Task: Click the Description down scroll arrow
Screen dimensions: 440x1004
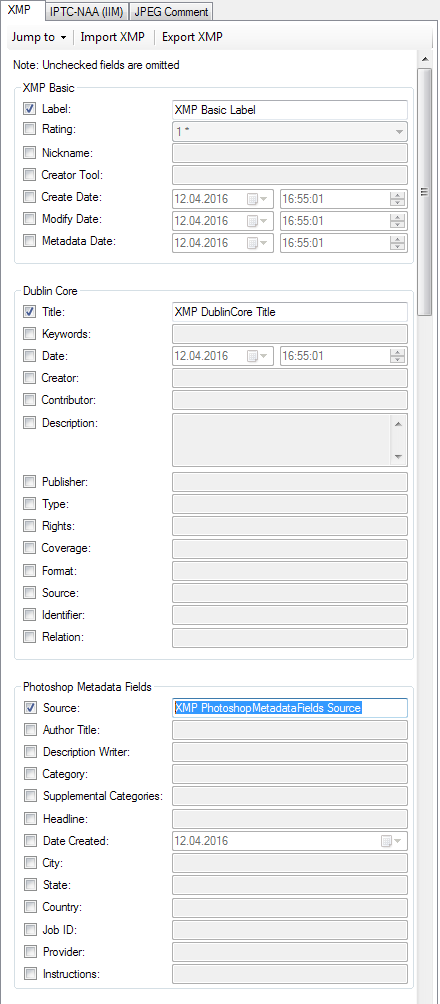Action: tap(398, 457)
